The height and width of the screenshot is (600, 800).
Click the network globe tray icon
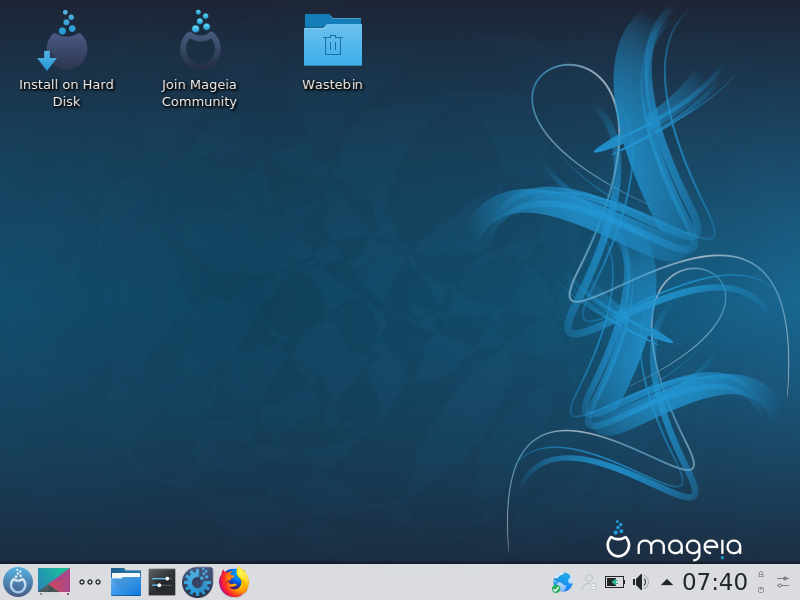click(x=562, y=582)
